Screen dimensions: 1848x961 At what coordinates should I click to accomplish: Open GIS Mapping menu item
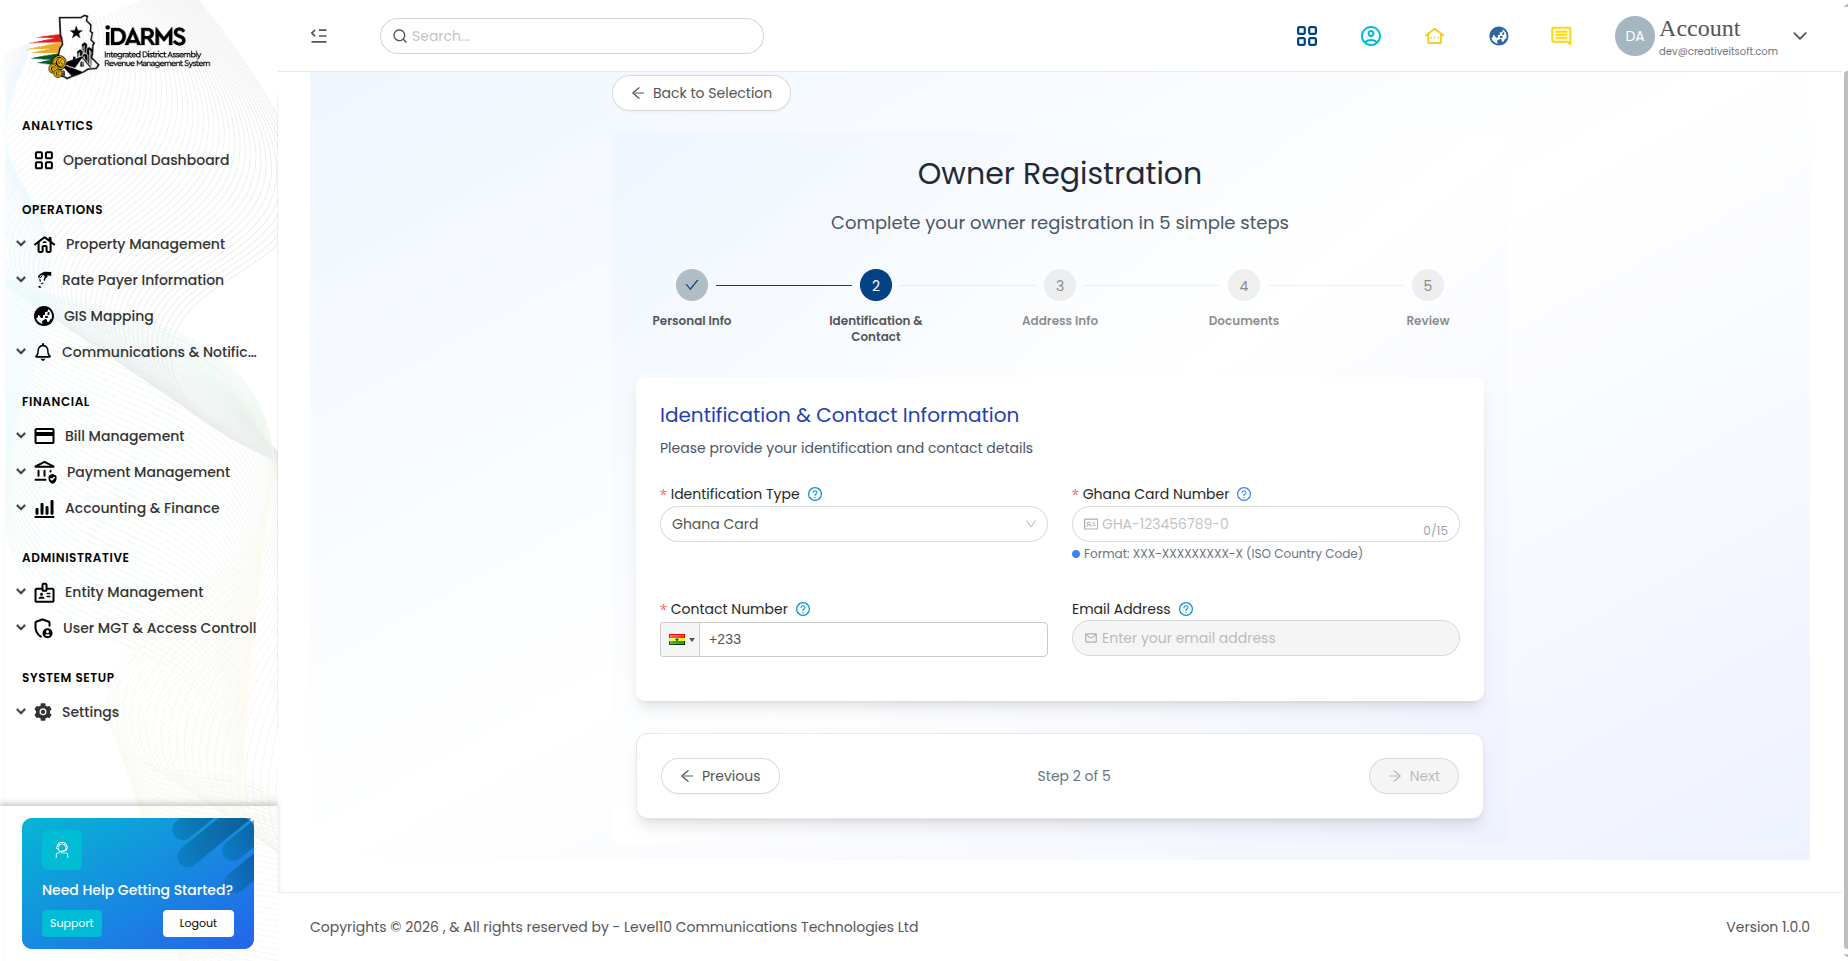[x=108, y=316]
